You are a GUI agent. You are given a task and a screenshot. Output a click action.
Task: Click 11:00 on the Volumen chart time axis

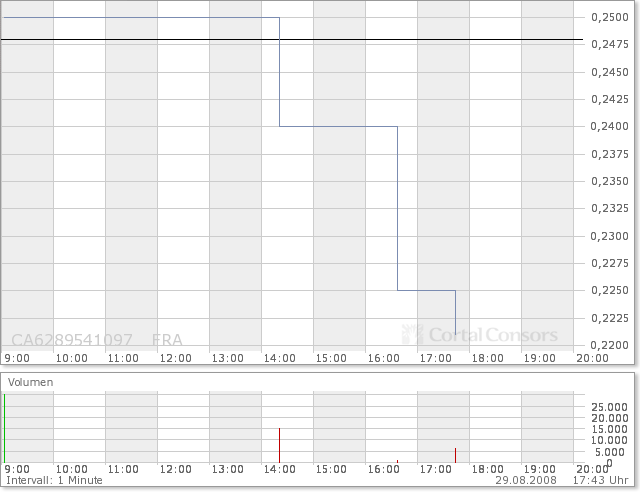123,470
